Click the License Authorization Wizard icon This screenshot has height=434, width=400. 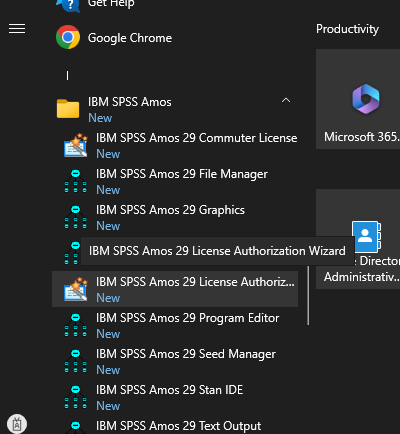pos(76,289)
